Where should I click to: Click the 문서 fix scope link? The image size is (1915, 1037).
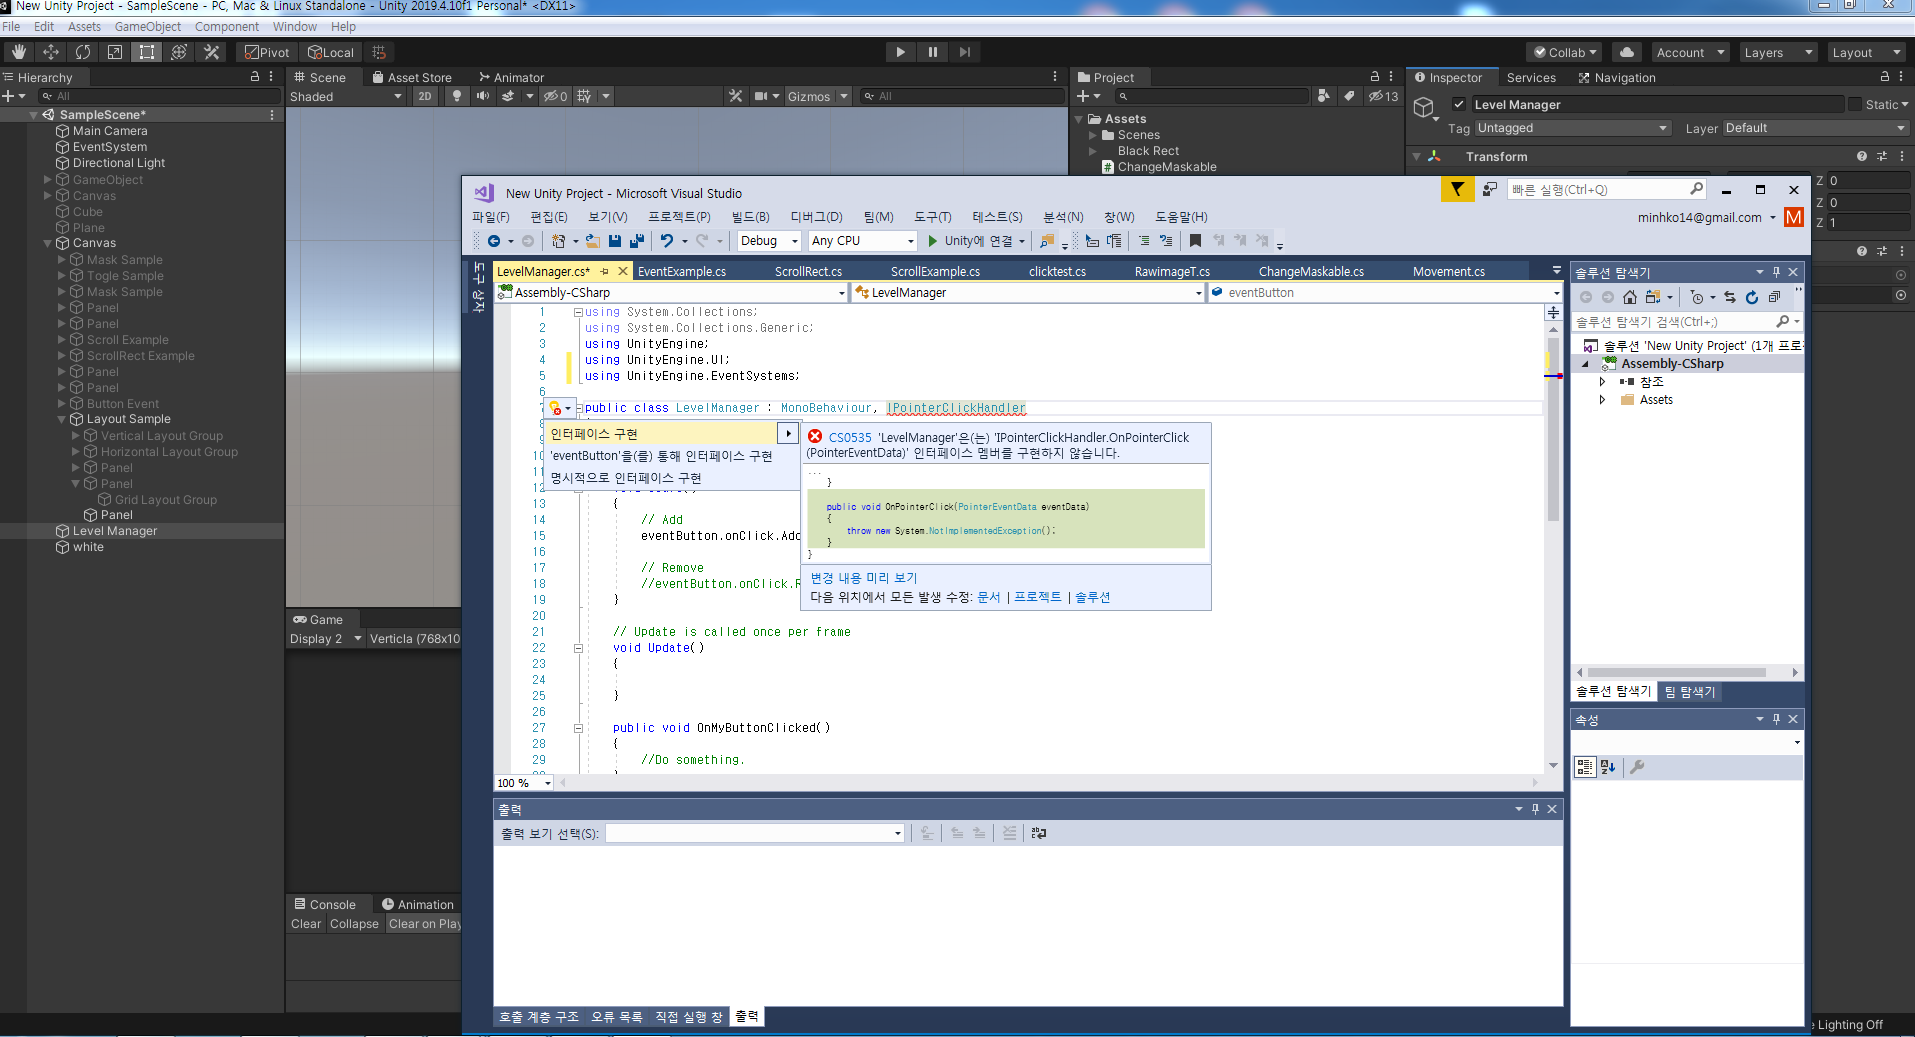pyautogui.click(x=988, y=597)
